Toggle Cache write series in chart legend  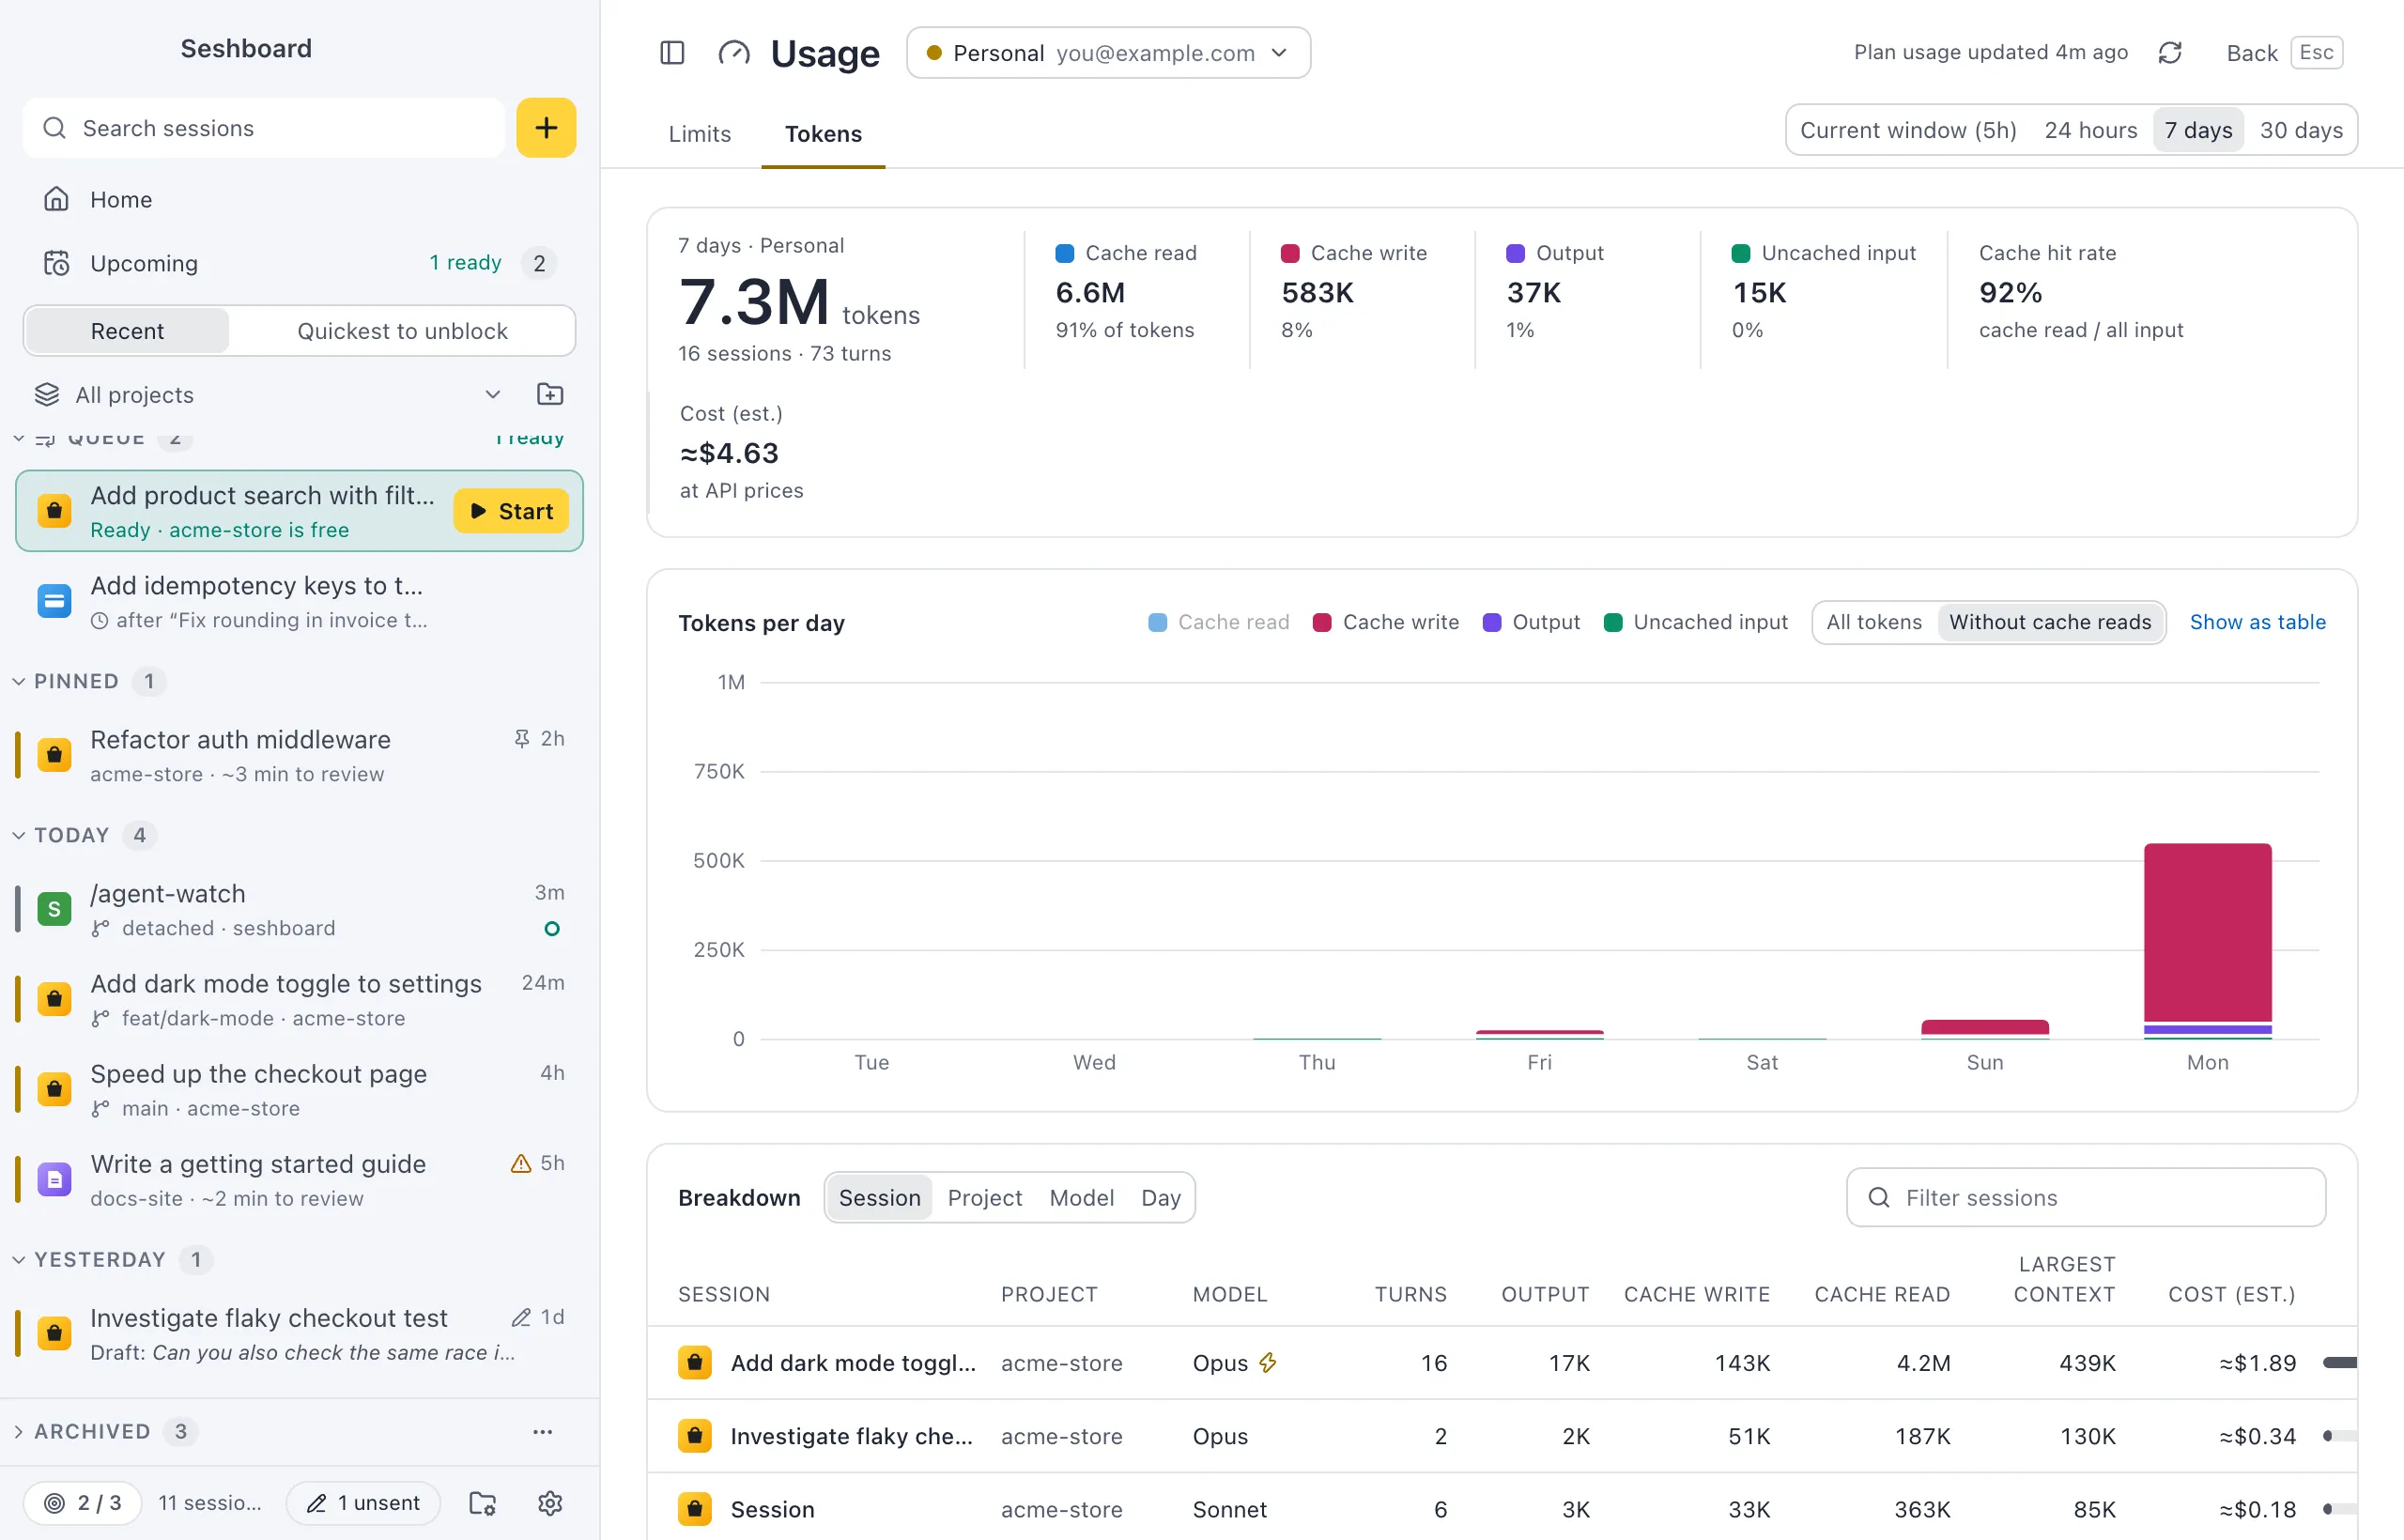click(x=1386, y=622)
